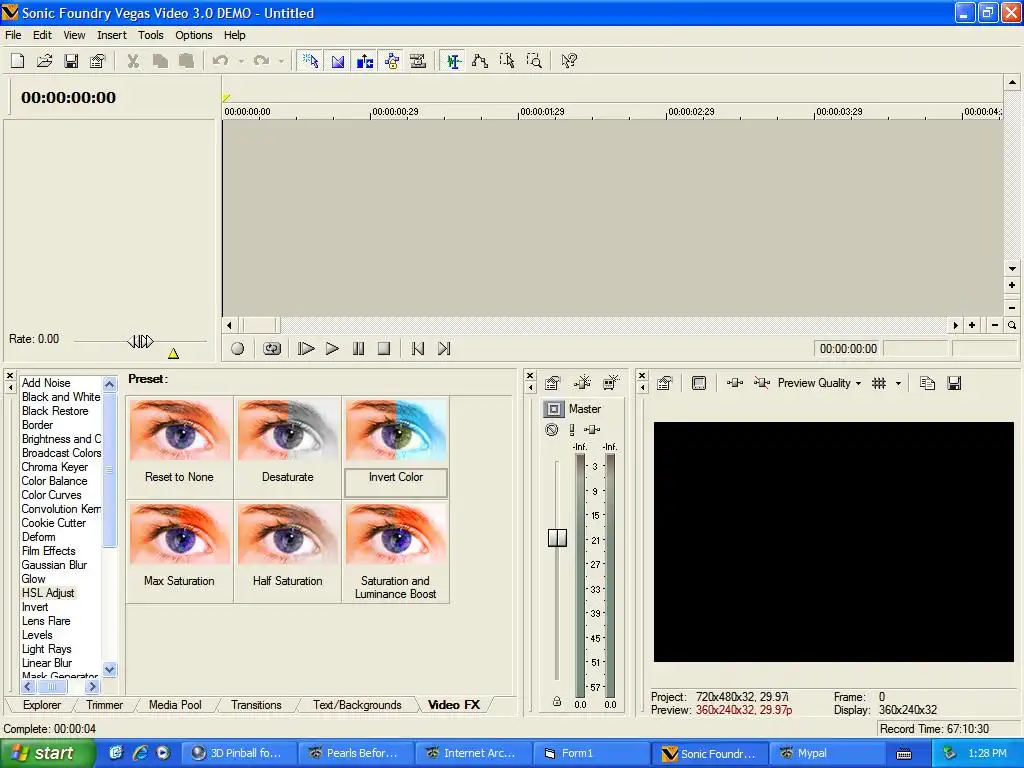
Task: Click the Windows start button
Action: click(47, 753)
